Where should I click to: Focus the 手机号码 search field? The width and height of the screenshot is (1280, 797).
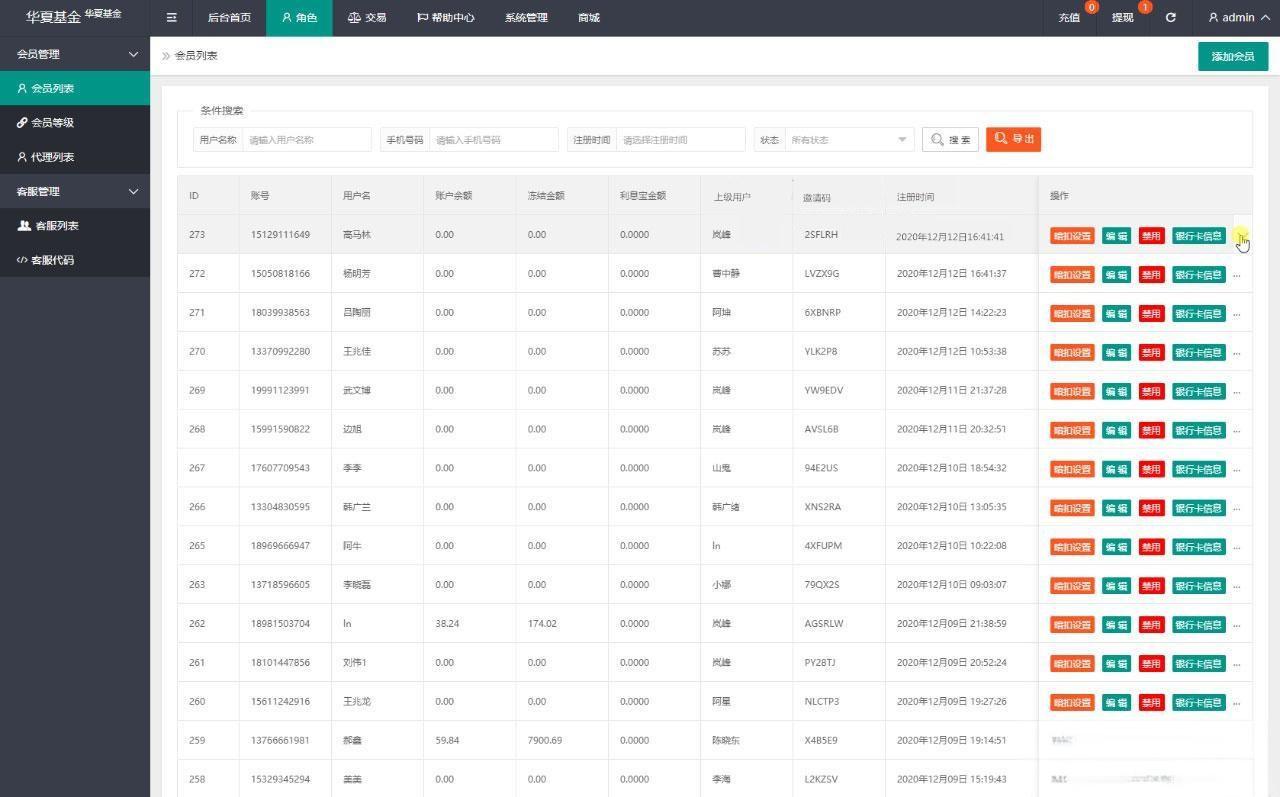tap(494, 140)
